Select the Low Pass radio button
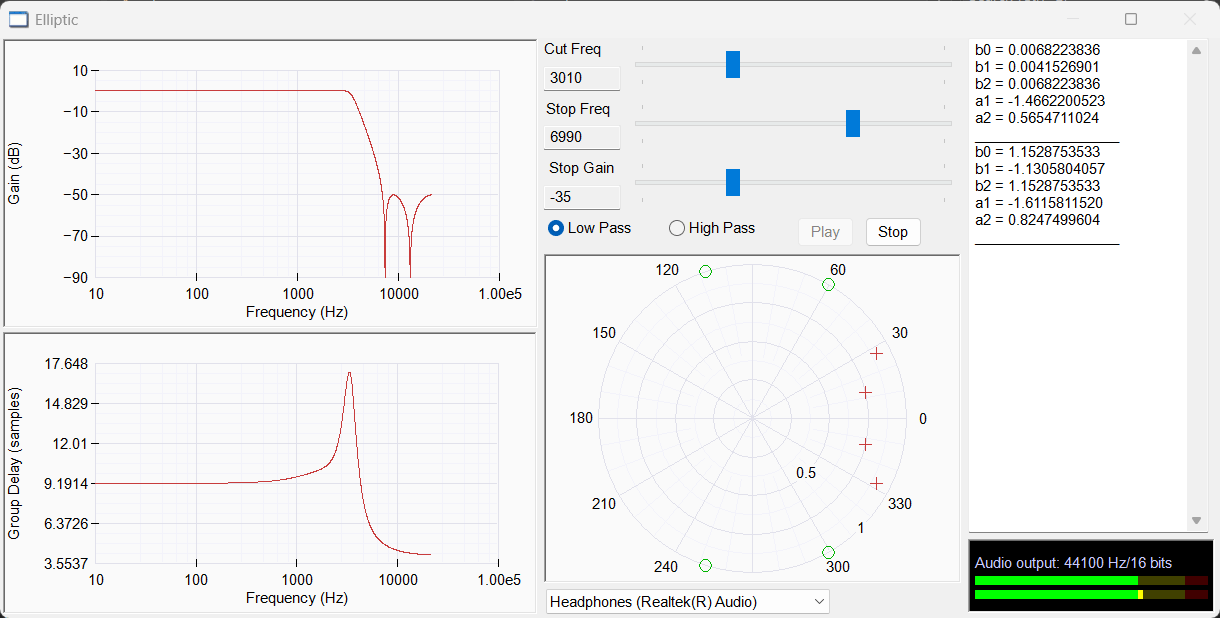 (590, 228)
